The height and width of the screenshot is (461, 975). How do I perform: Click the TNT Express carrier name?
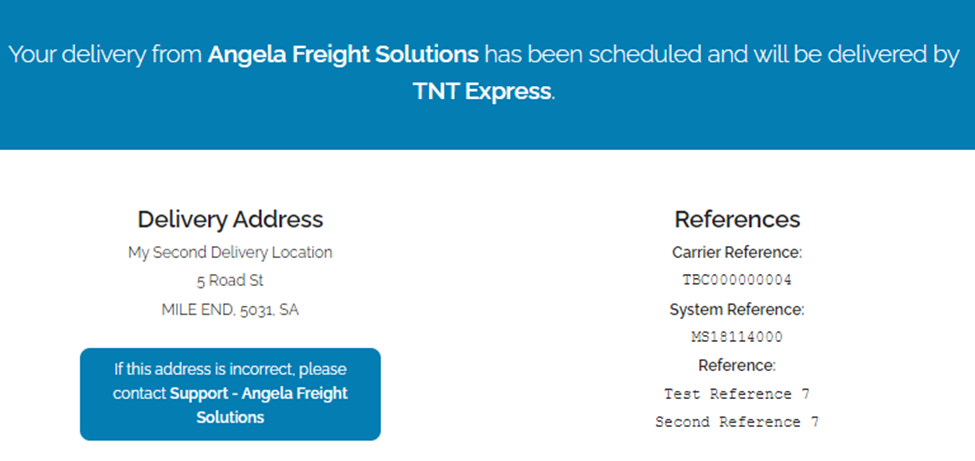point(482,91)
